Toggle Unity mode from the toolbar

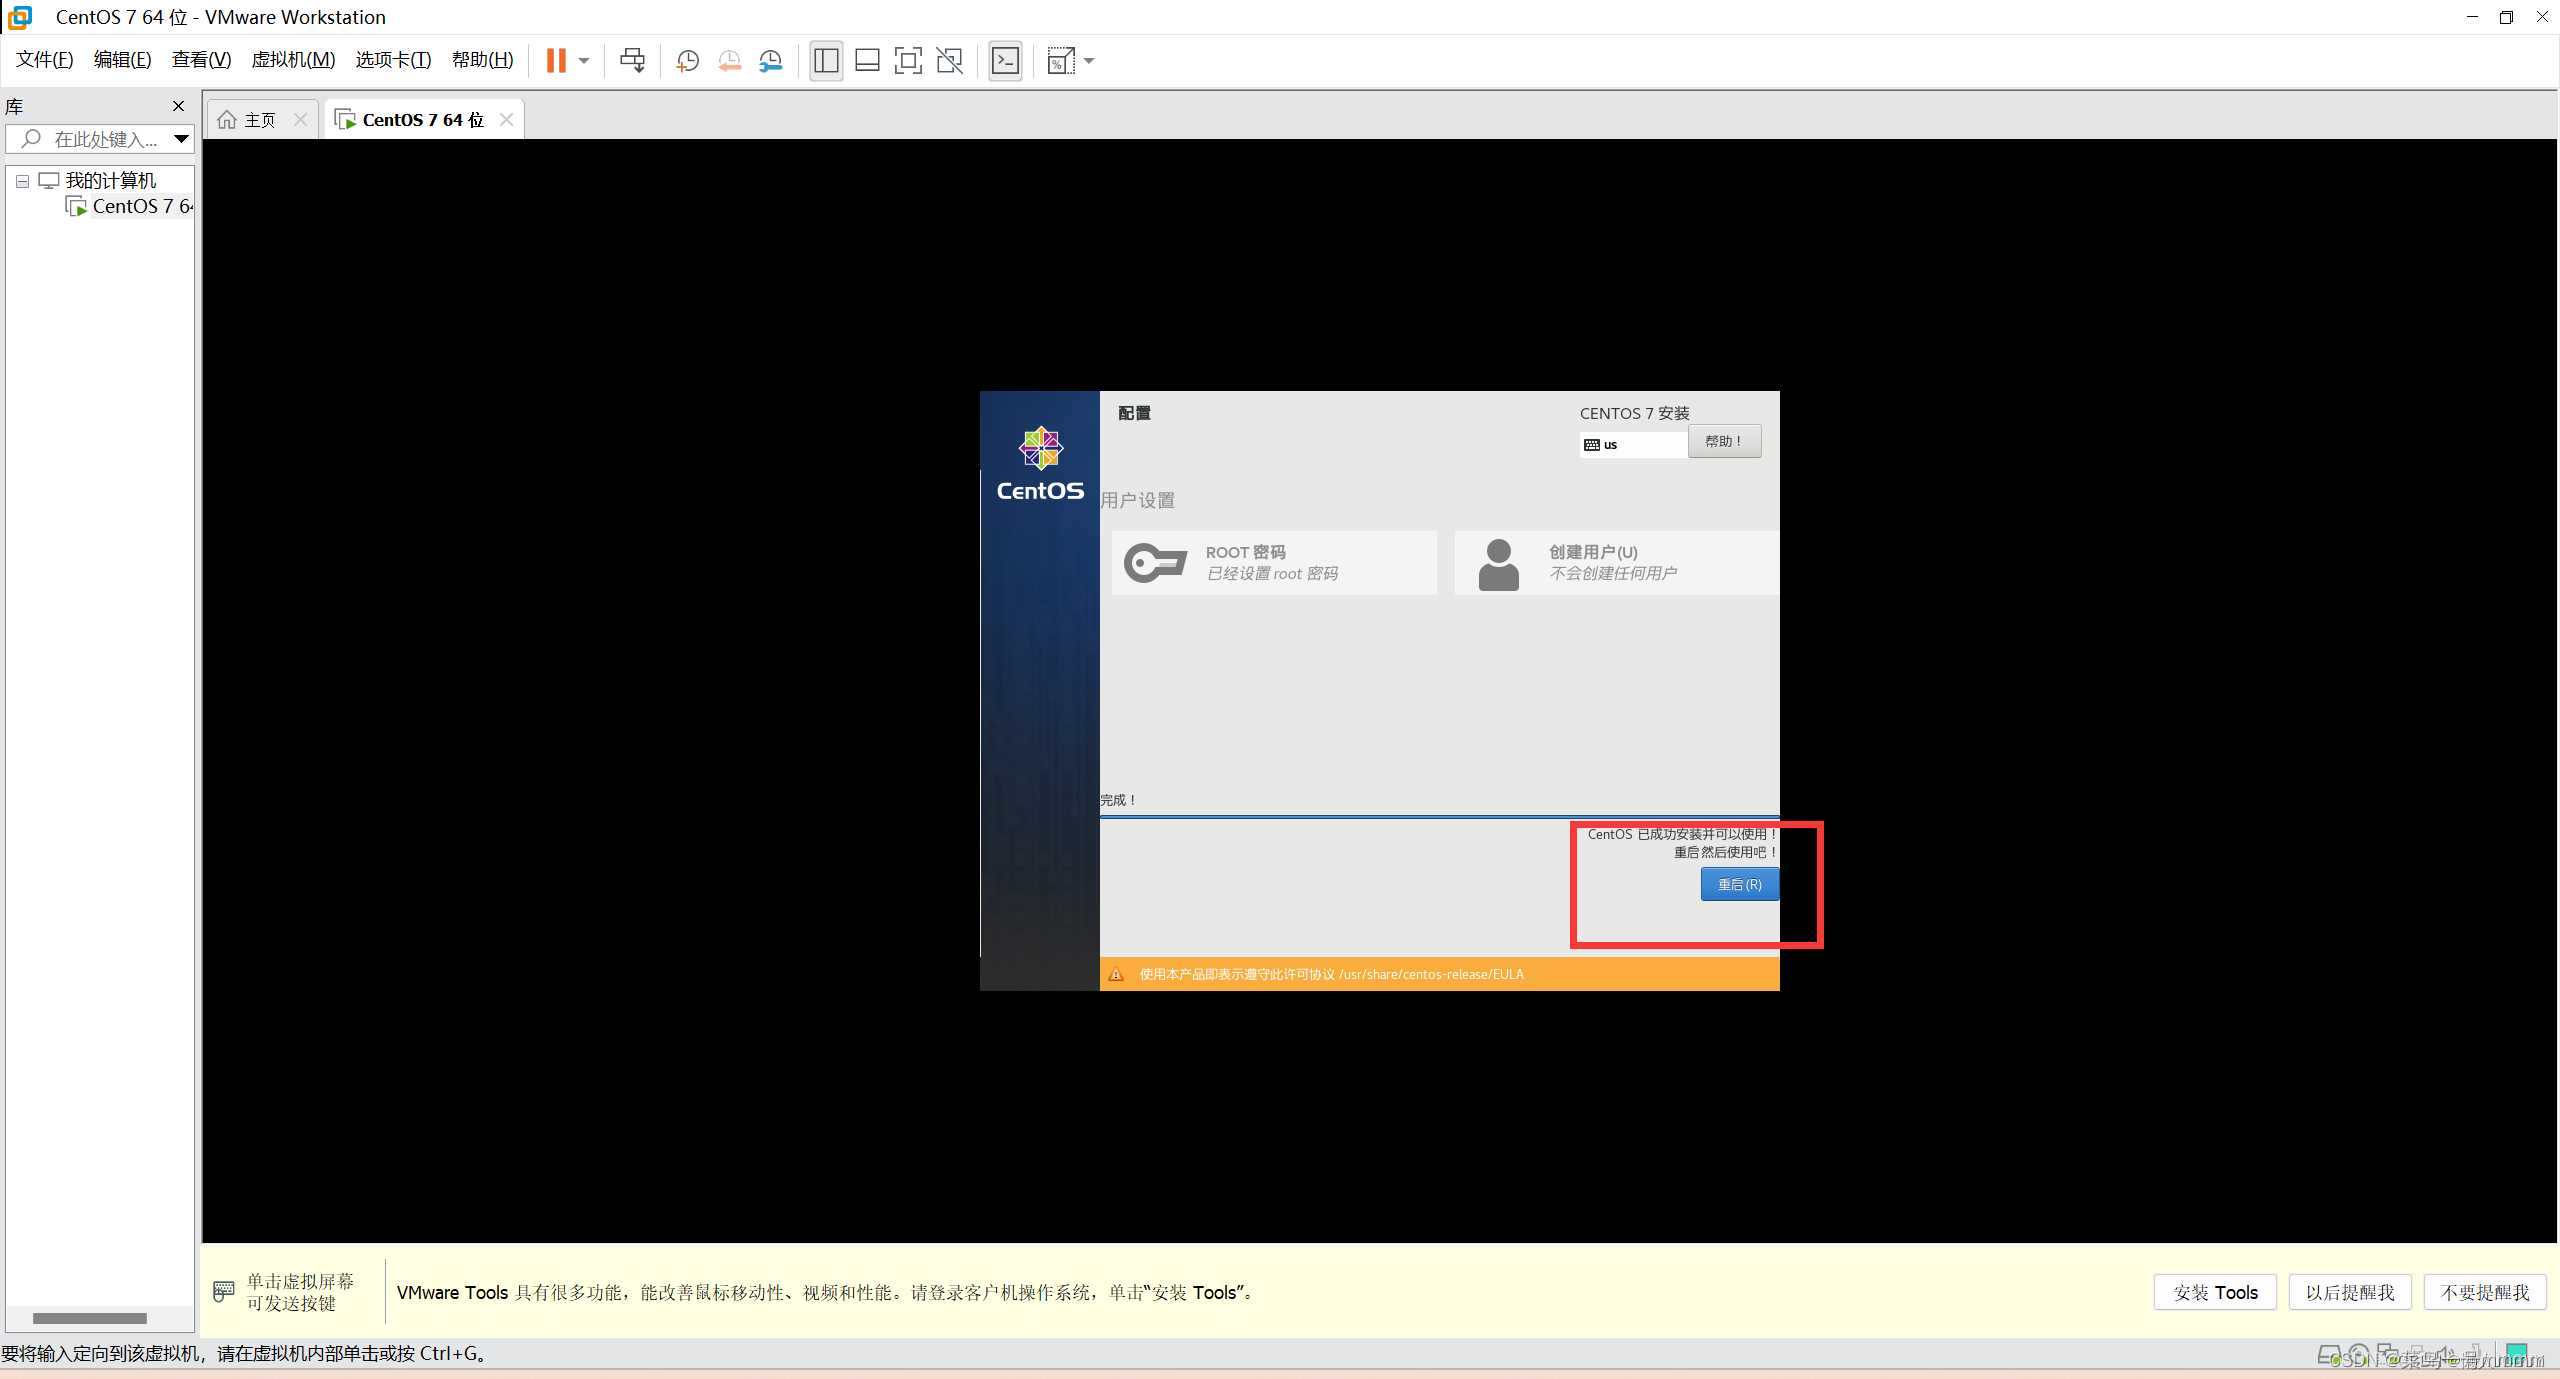[950, 60]
